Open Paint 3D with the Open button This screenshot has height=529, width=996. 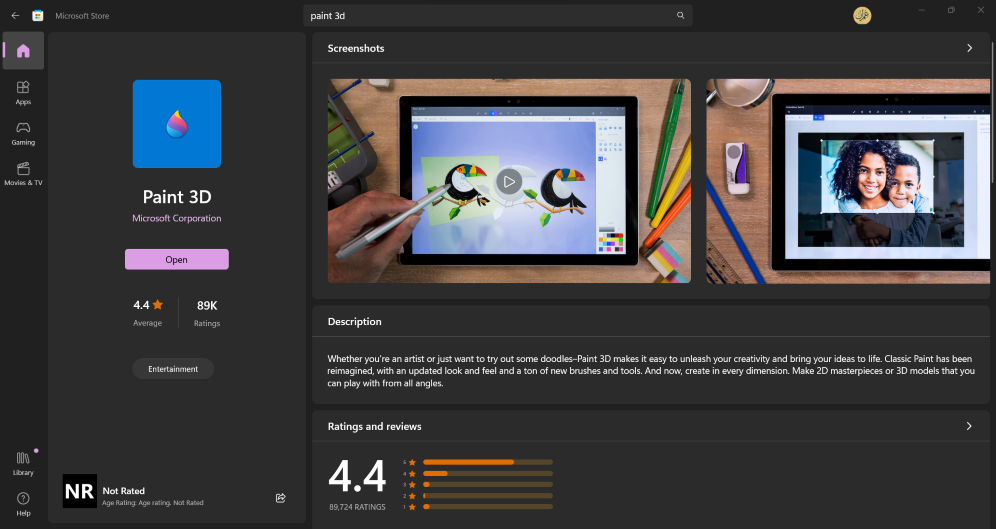[x=177, y=260]
